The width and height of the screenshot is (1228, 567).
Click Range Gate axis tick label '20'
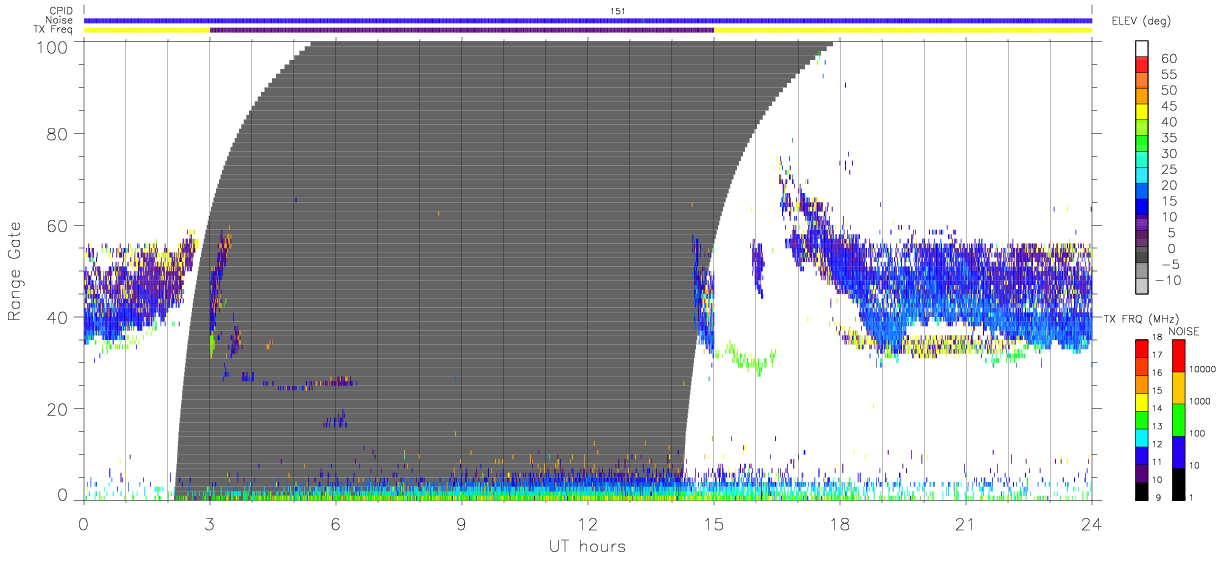57,409
